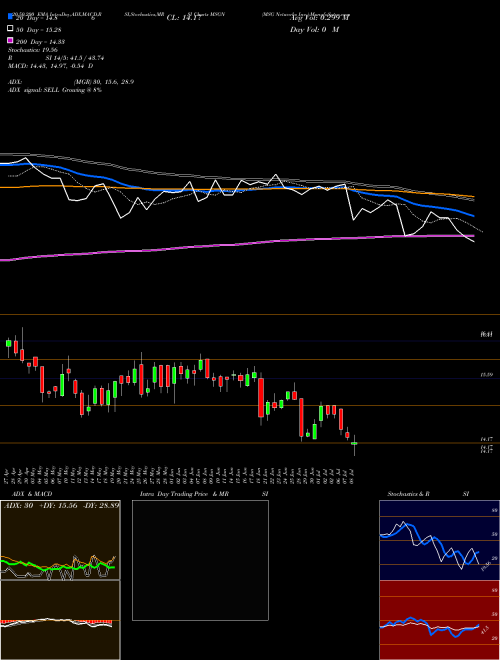Click the '15.39' price axis label
The width and height of the screenshot is (500, 660).
487,374
